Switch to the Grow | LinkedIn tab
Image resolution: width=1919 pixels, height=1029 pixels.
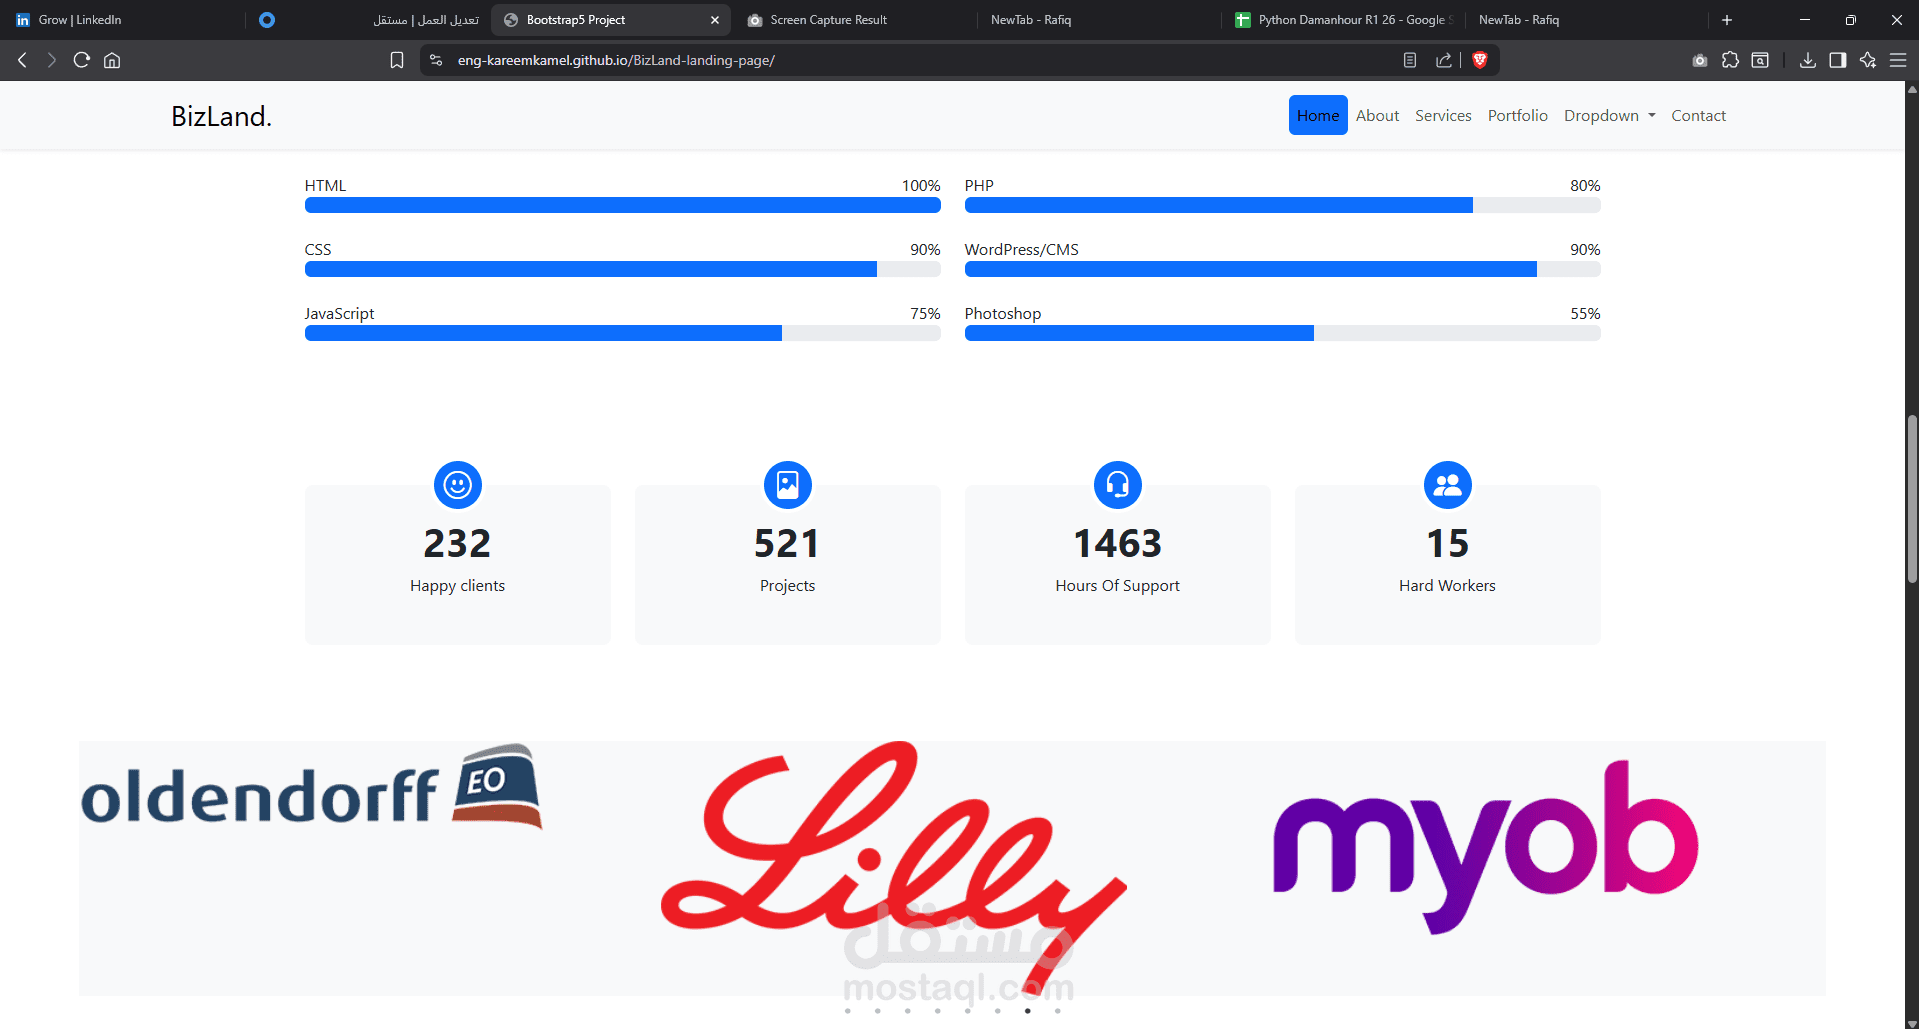click(x=124, y=20)
